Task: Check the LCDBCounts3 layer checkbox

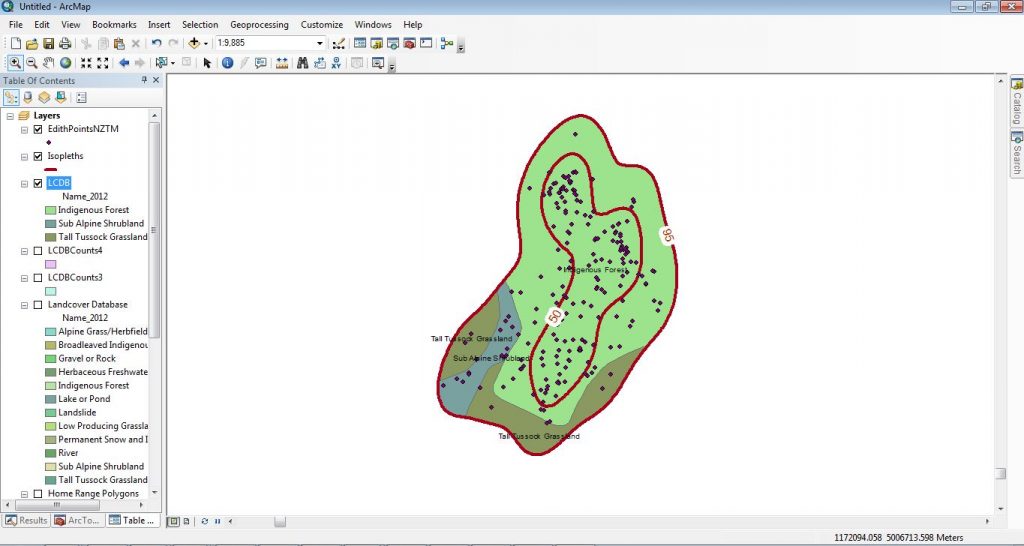Action: coord(38,278)
